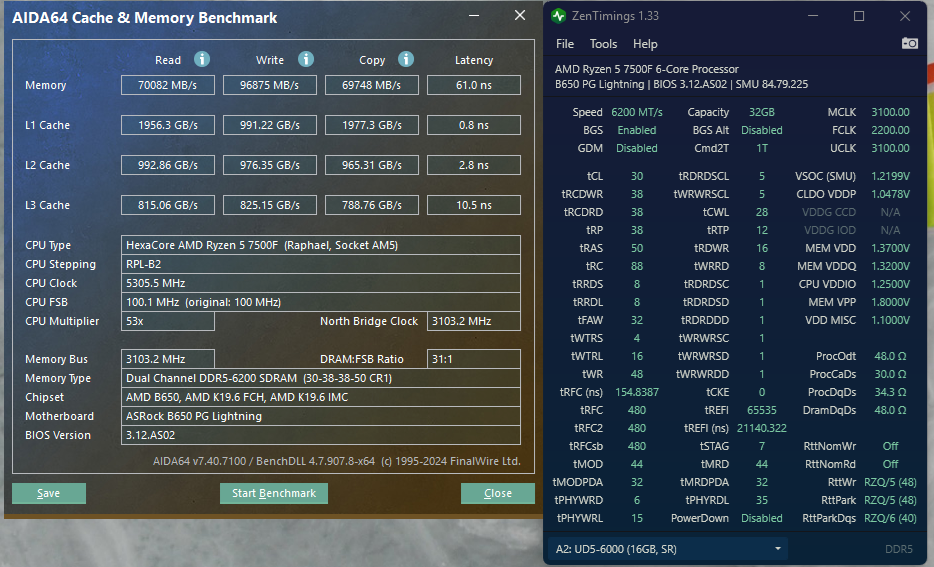Click the CPU Multiplier 53x field
This screenshot has width=934, height=567.
click(168, 321)
